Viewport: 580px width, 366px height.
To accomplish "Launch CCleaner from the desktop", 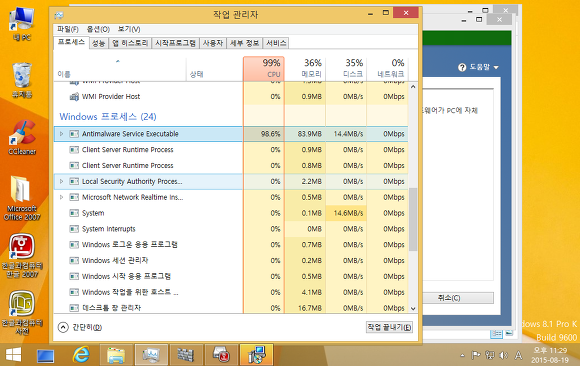I will tap(22, 138).
